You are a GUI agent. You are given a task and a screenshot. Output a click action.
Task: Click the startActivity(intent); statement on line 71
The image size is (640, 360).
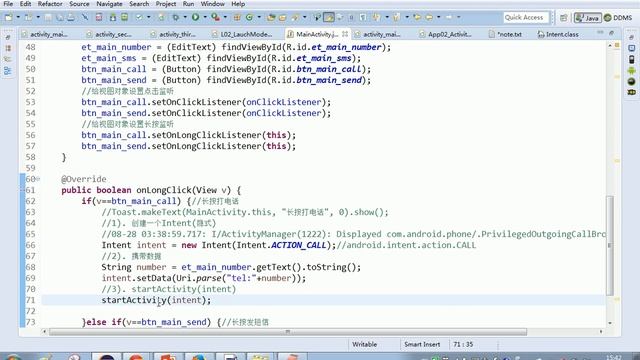click(x=156, y=300)
